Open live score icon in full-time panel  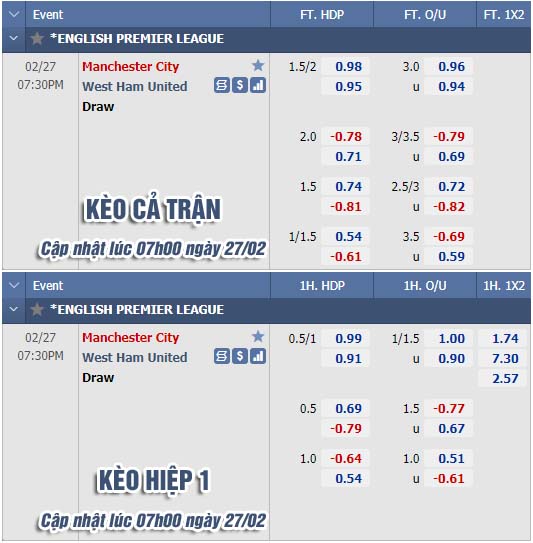[222, 86]
